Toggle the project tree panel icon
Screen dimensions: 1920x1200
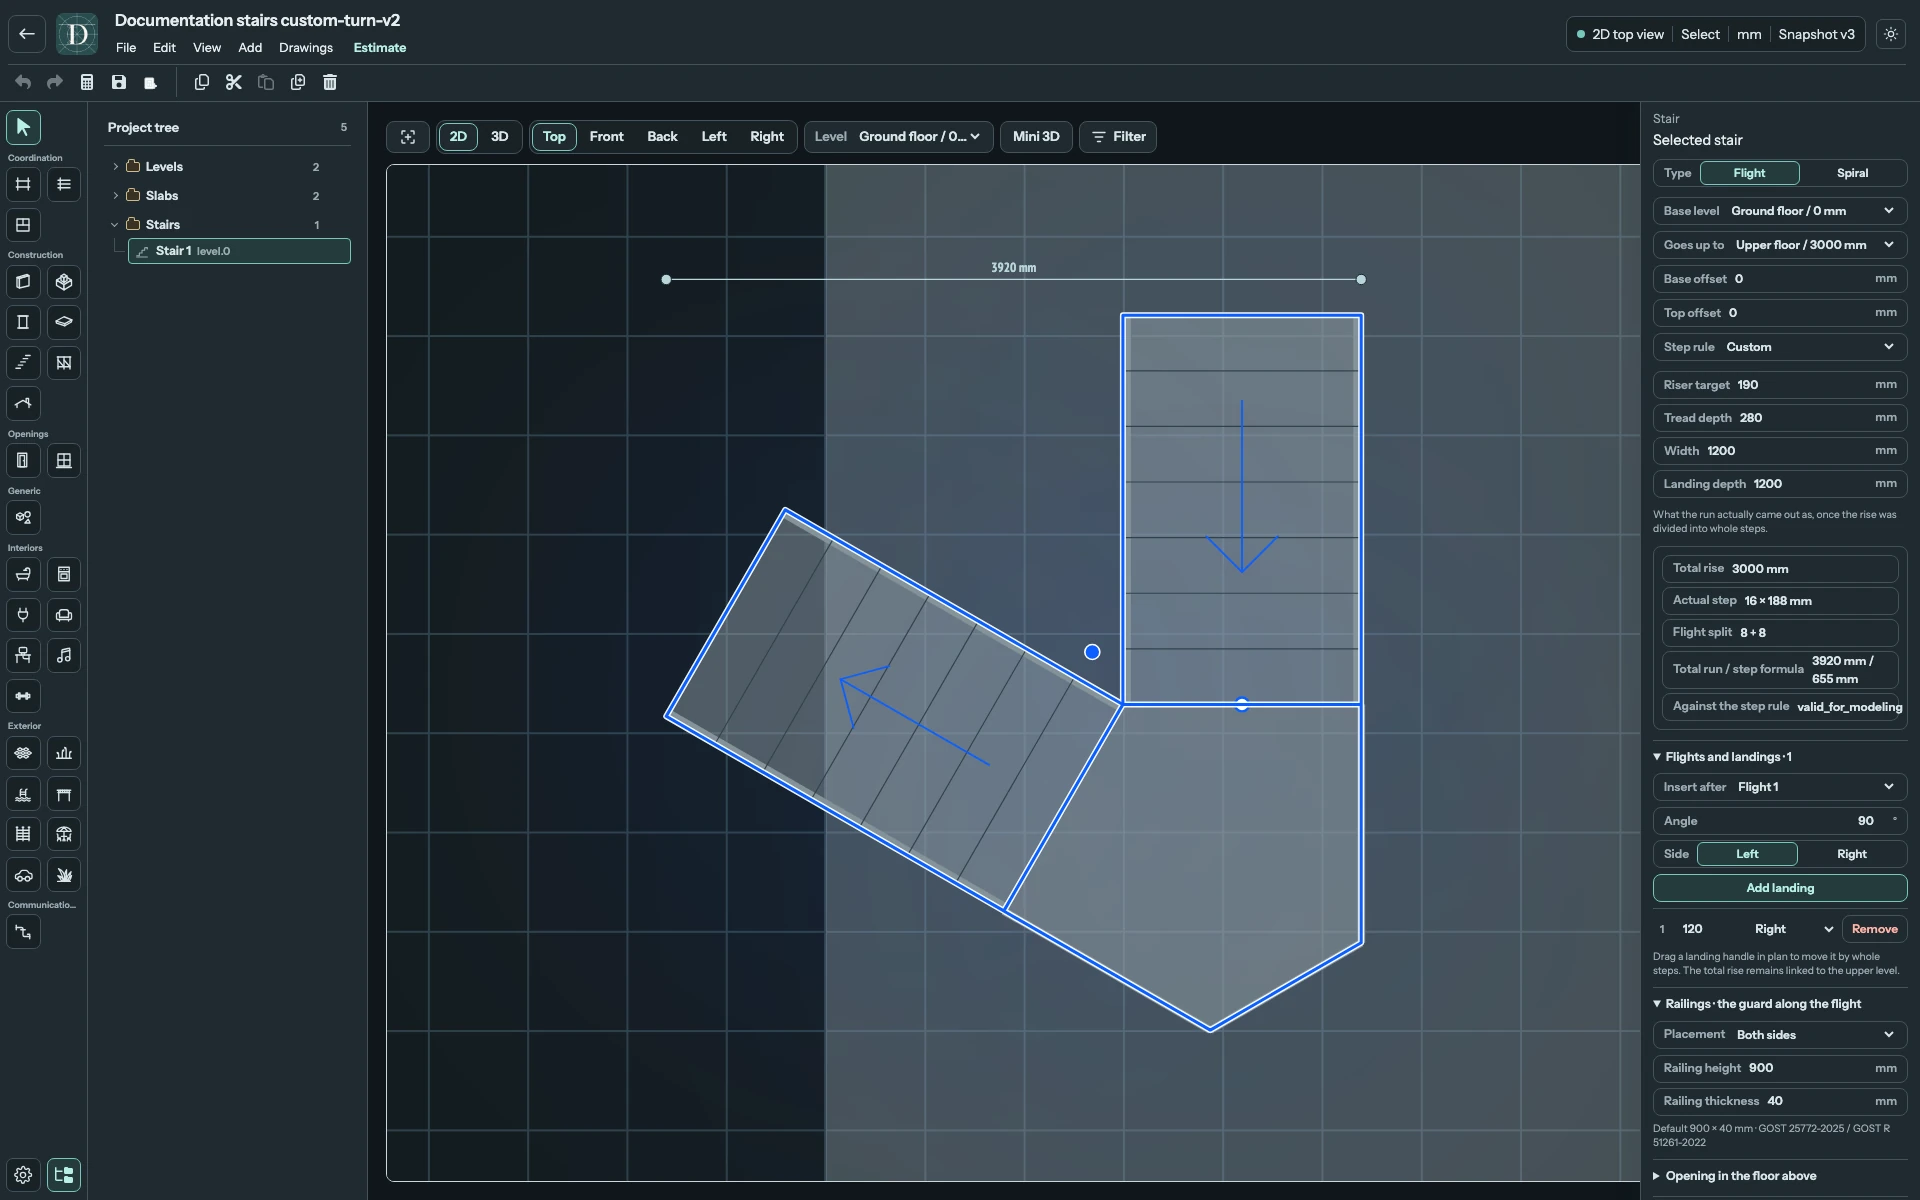point(64,1175)
